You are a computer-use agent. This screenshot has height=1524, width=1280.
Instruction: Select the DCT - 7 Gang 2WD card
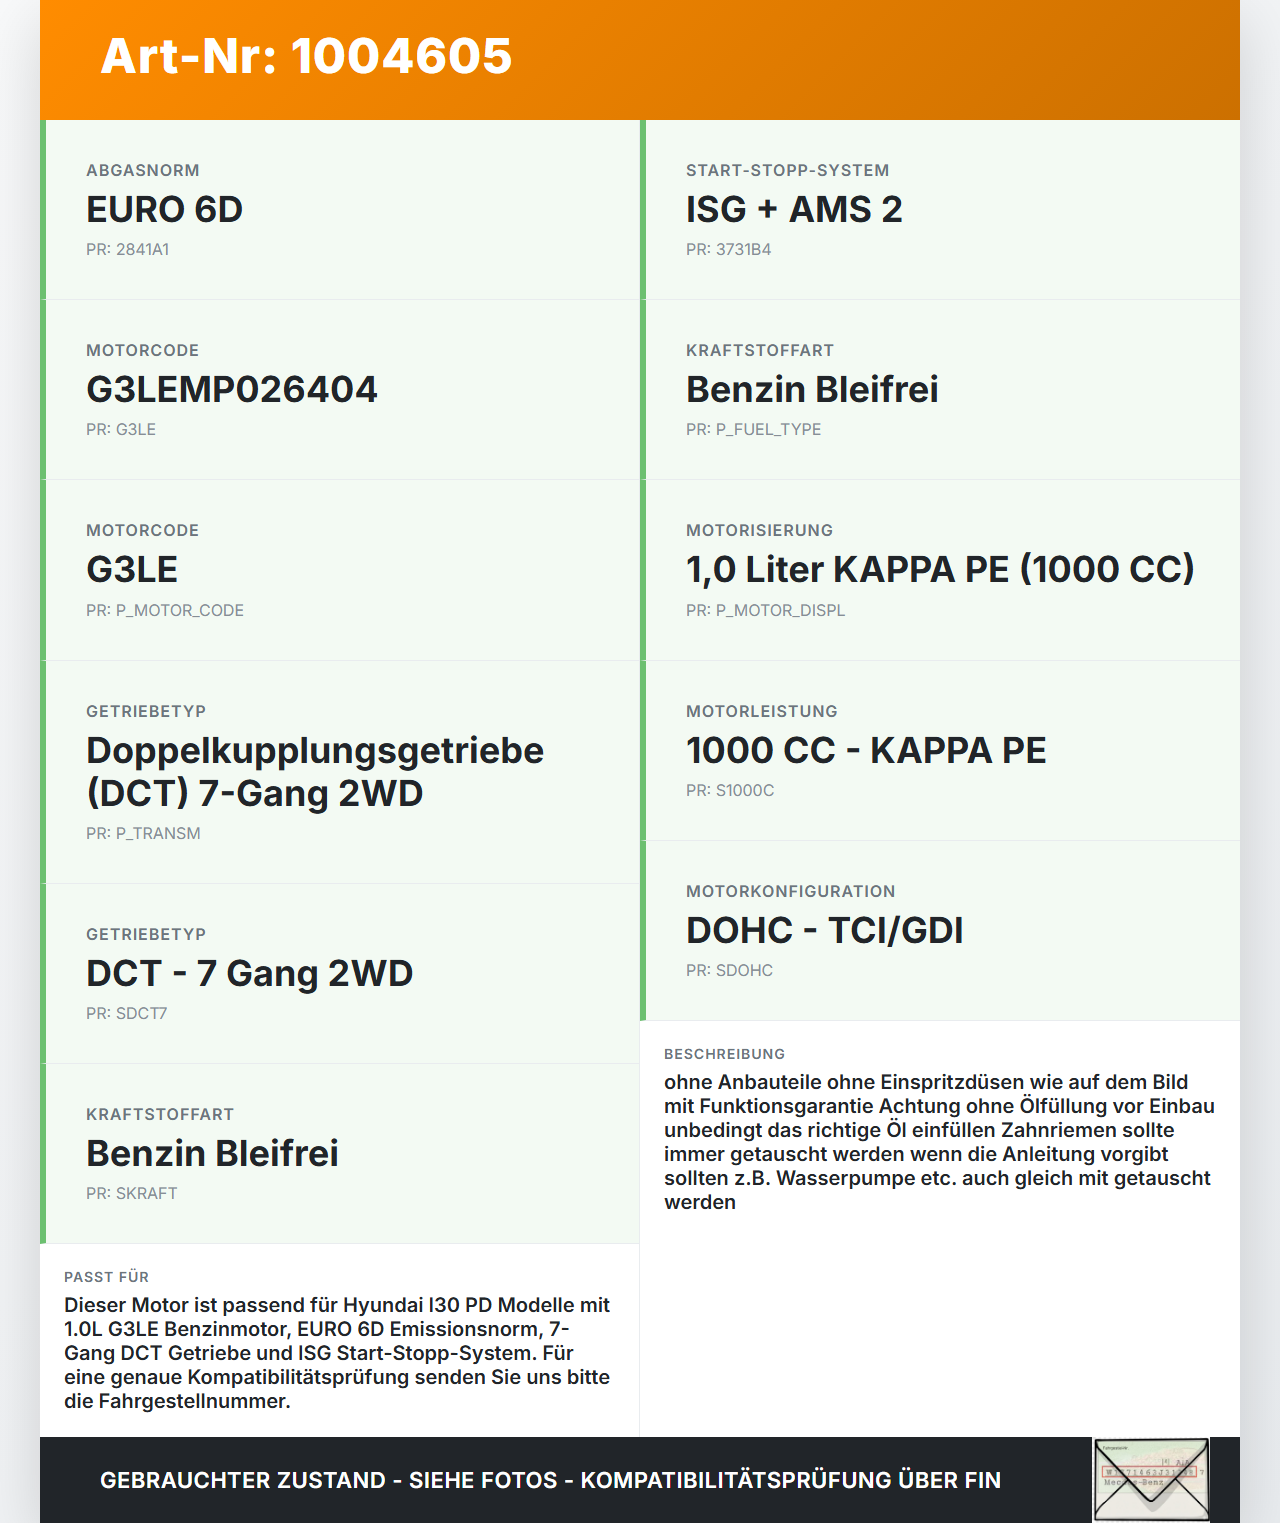click(x=340, y=974)
